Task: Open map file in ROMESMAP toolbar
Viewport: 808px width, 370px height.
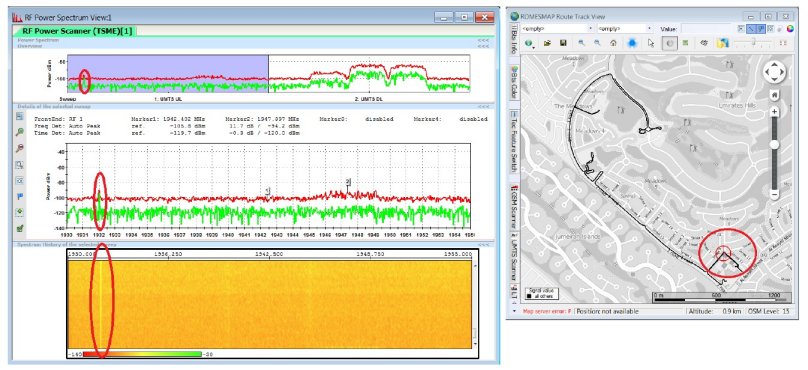Action: point(547,43)
